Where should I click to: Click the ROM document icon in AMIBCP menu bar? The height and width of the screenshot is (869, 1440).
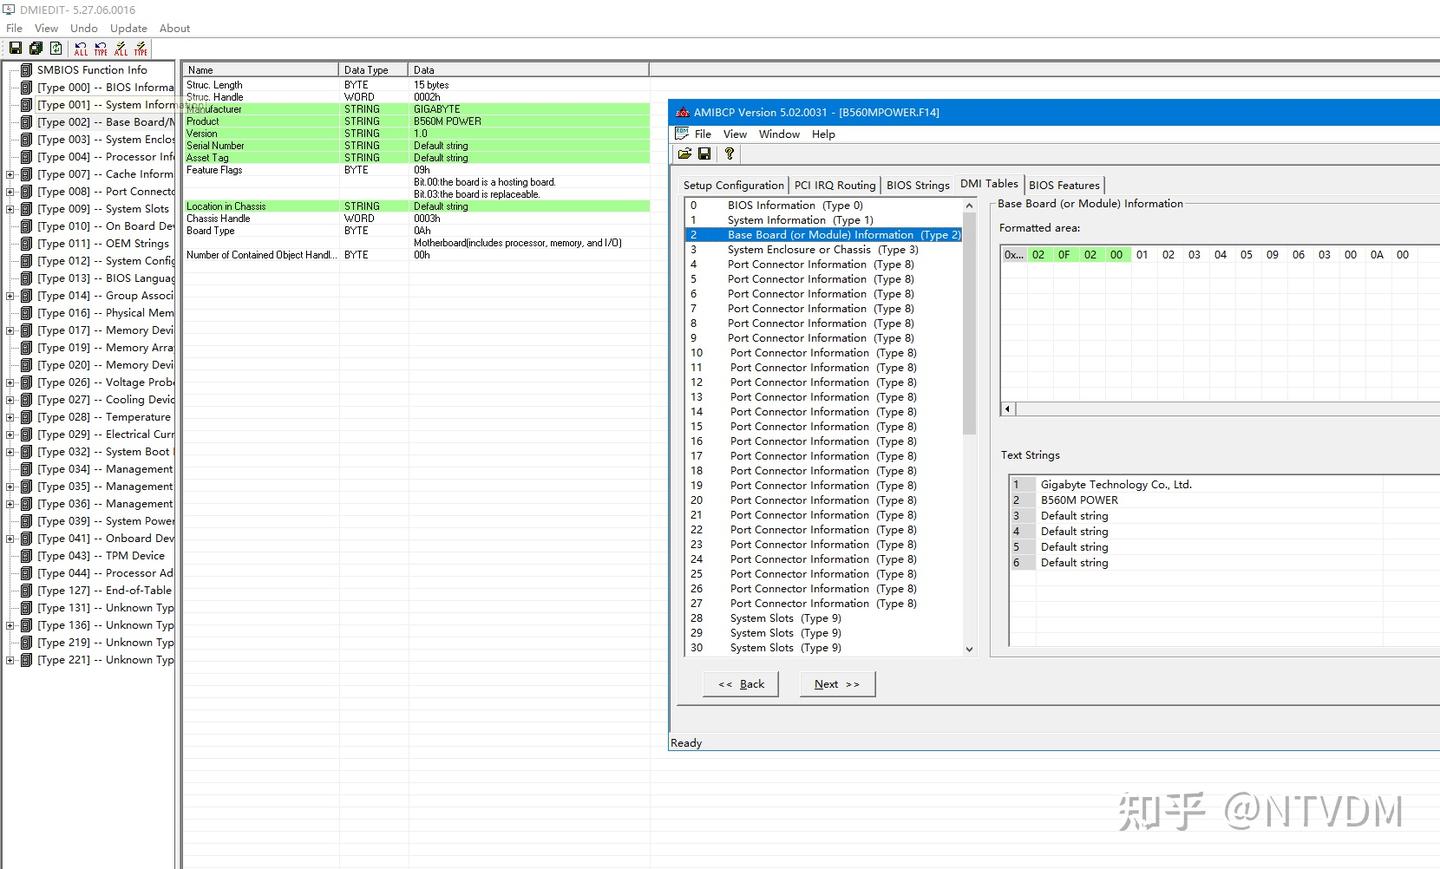click(682, 133)
